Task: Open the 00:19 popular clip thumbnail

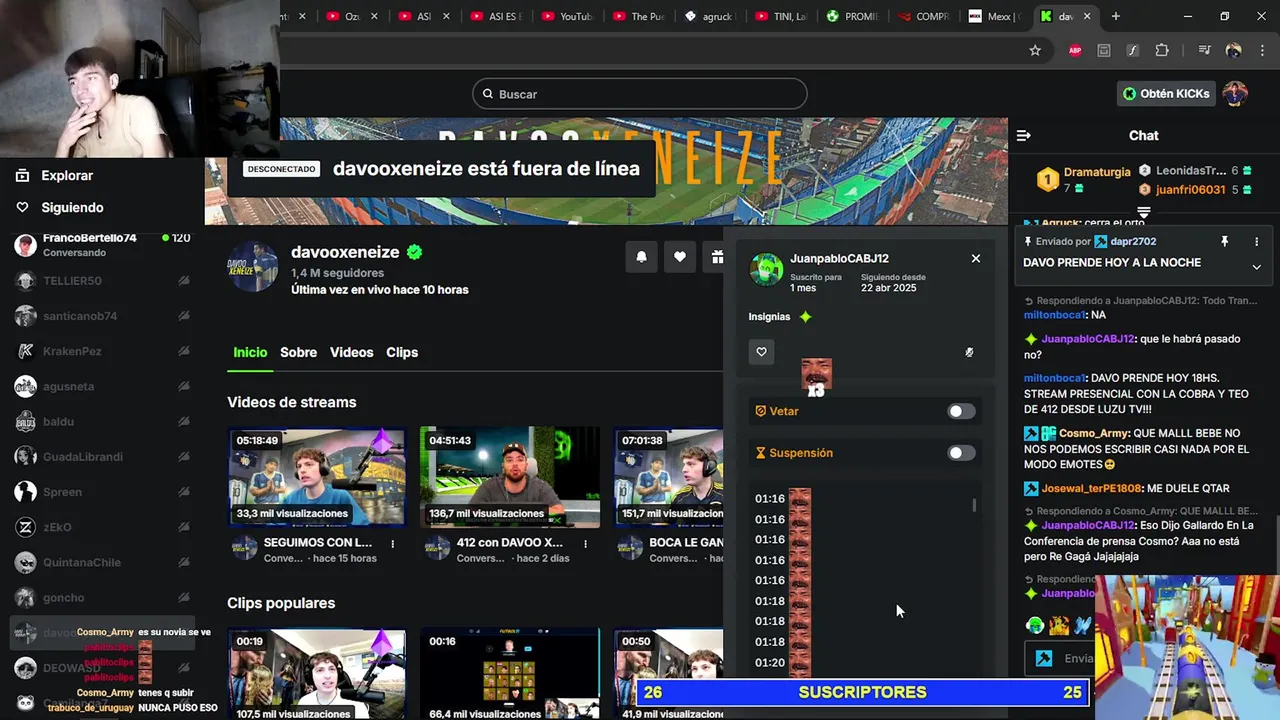Action: tap(316, 675)
